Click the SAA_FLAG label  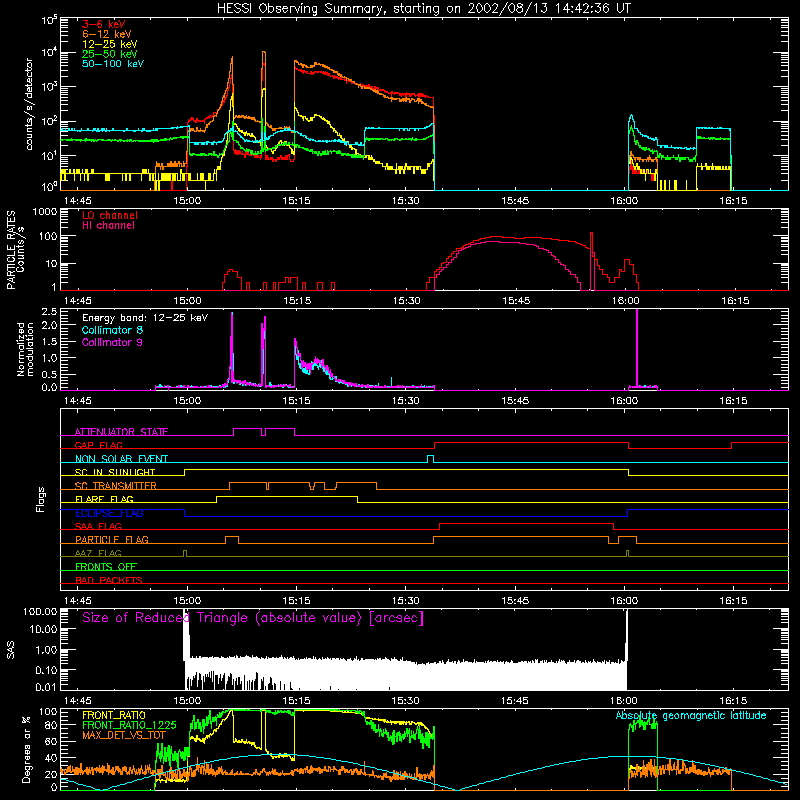pyautogui.click(x=98, y=526)
